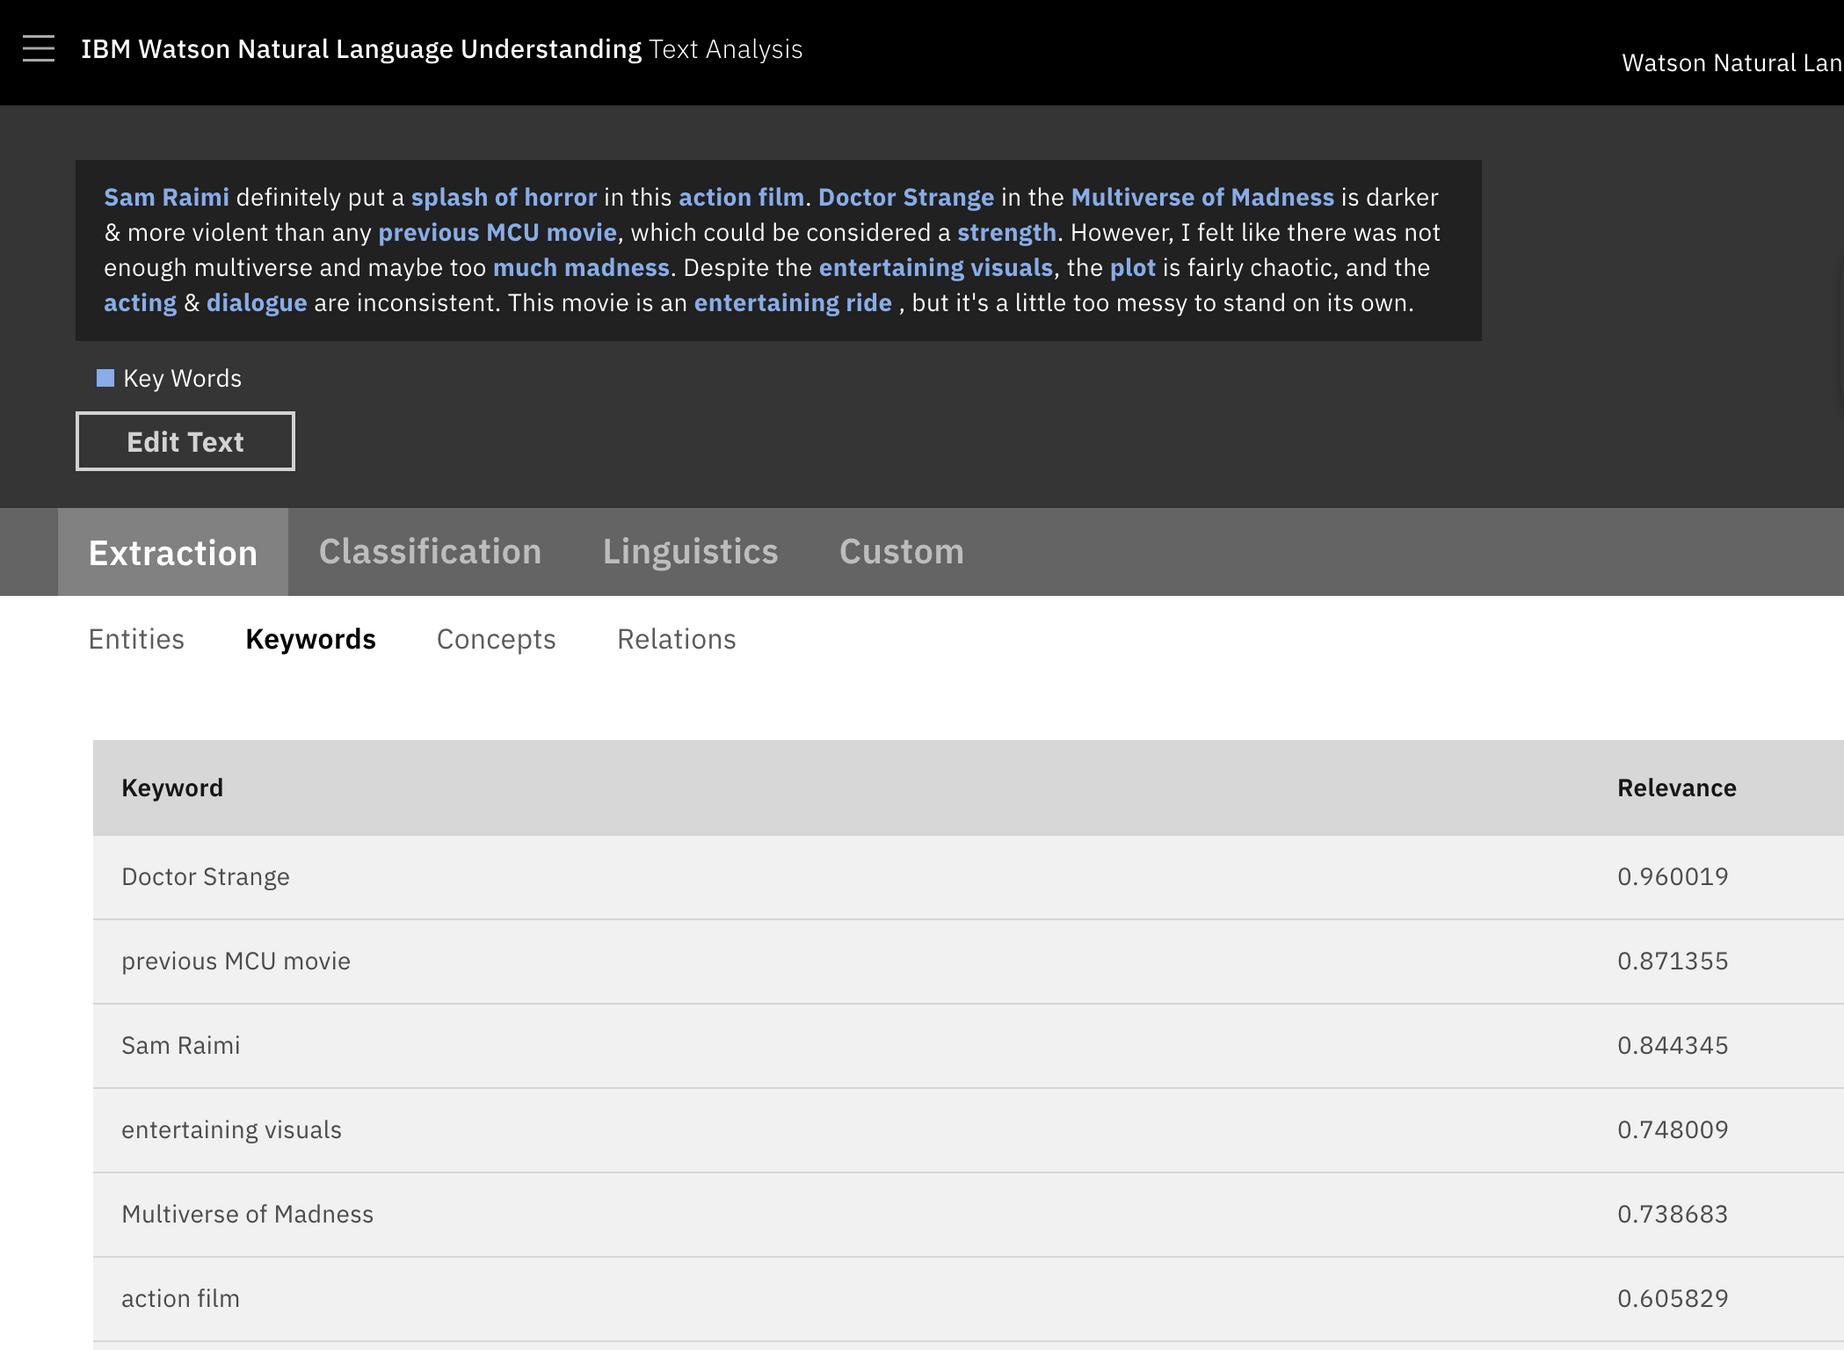Click the Keyword column header
1844x1350 pixels.
point(172,788)
